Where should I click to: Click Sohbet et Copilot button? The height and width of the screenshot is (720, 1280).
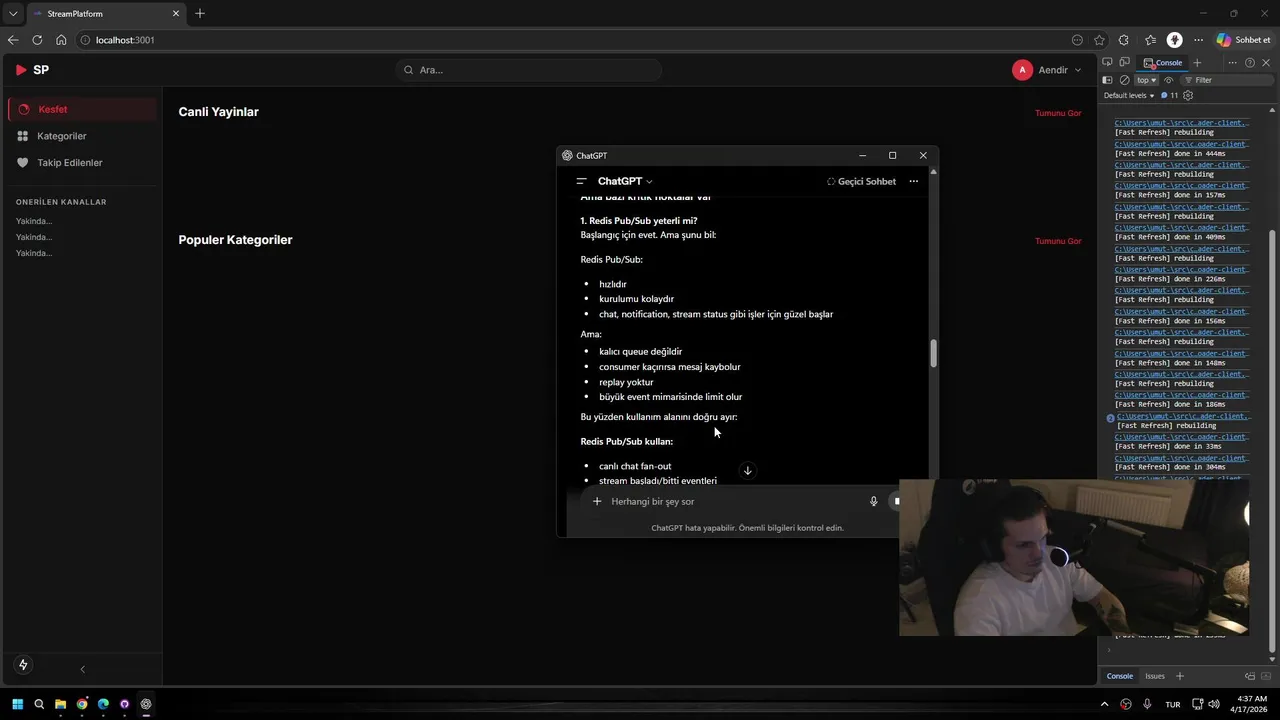tap(1244, 40)
